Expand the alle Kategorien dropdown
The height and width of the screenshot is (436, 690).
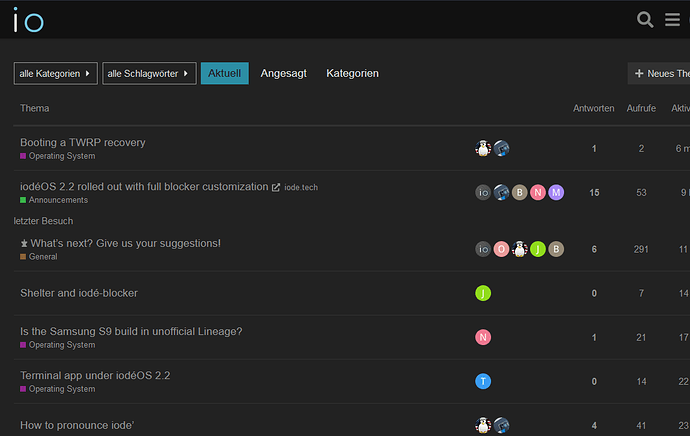pyautogui.click(x=55, y=73)
